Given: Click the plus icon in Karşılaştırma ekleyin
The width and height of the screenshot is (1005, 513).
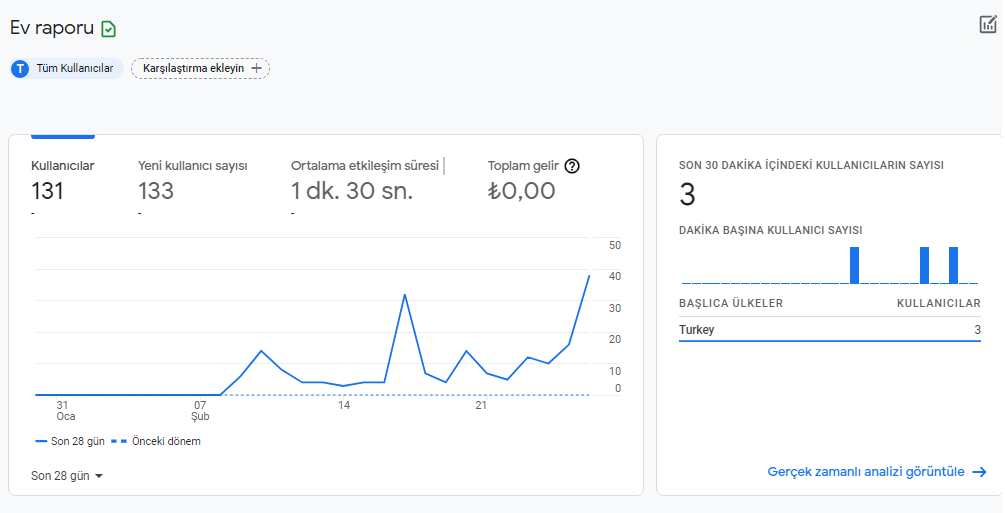Looking at the screenshot, I should pos(256,68).
